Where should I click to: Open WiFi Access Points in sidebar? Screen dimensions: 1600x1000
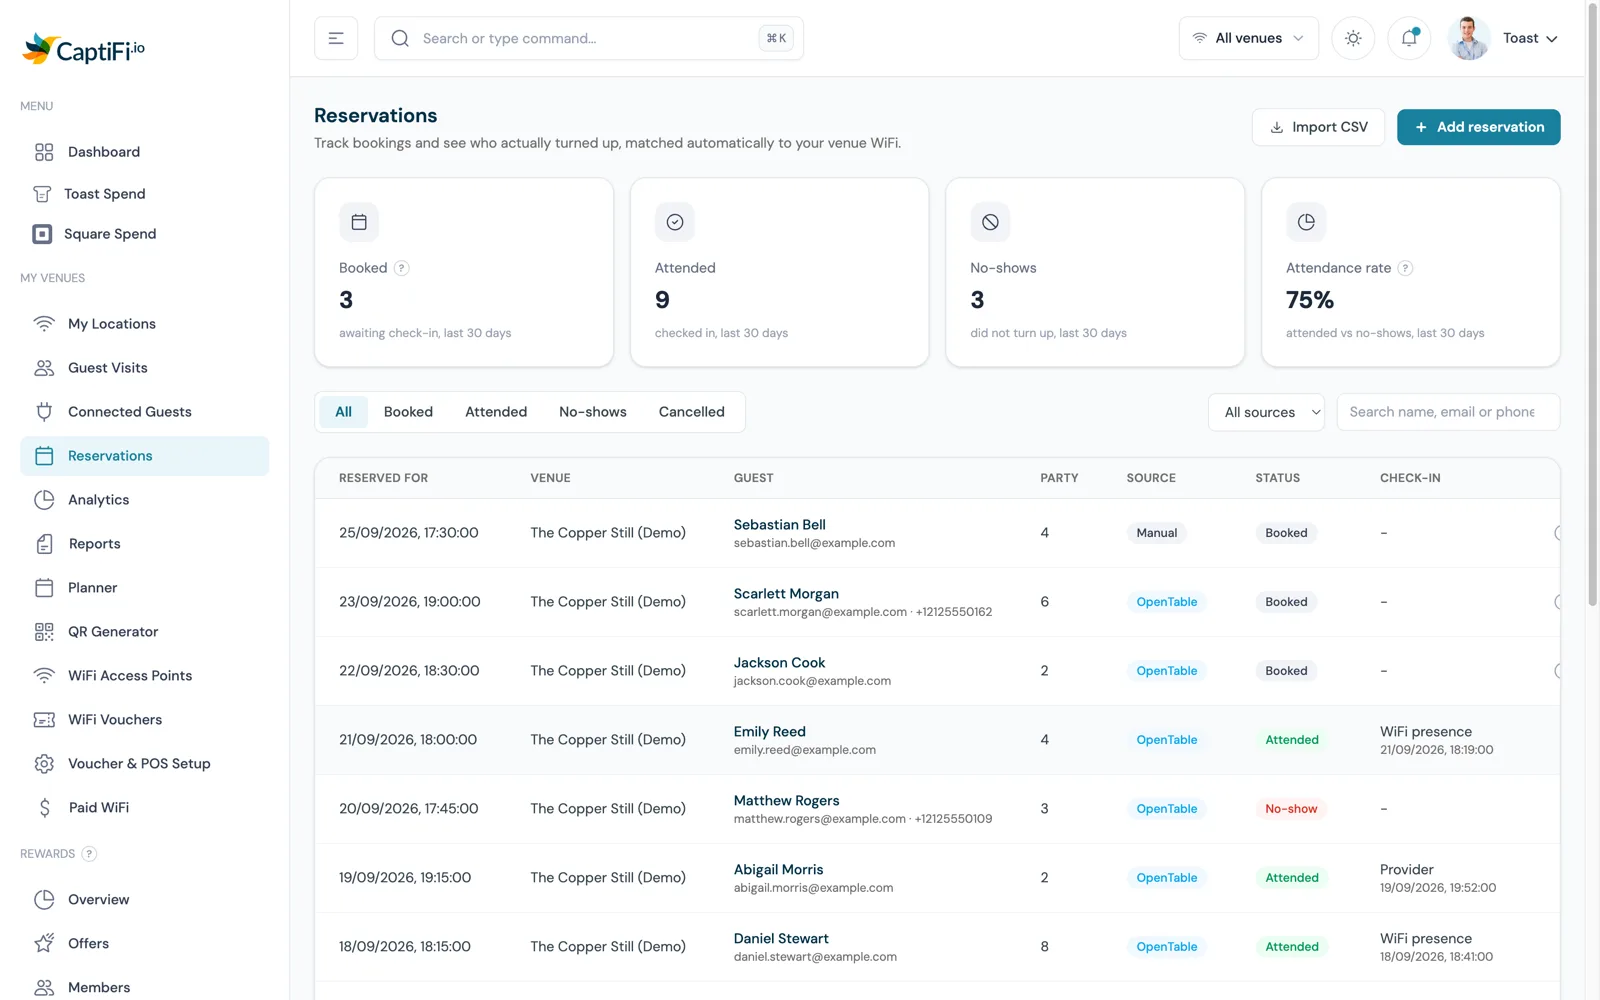coord(145,676)
